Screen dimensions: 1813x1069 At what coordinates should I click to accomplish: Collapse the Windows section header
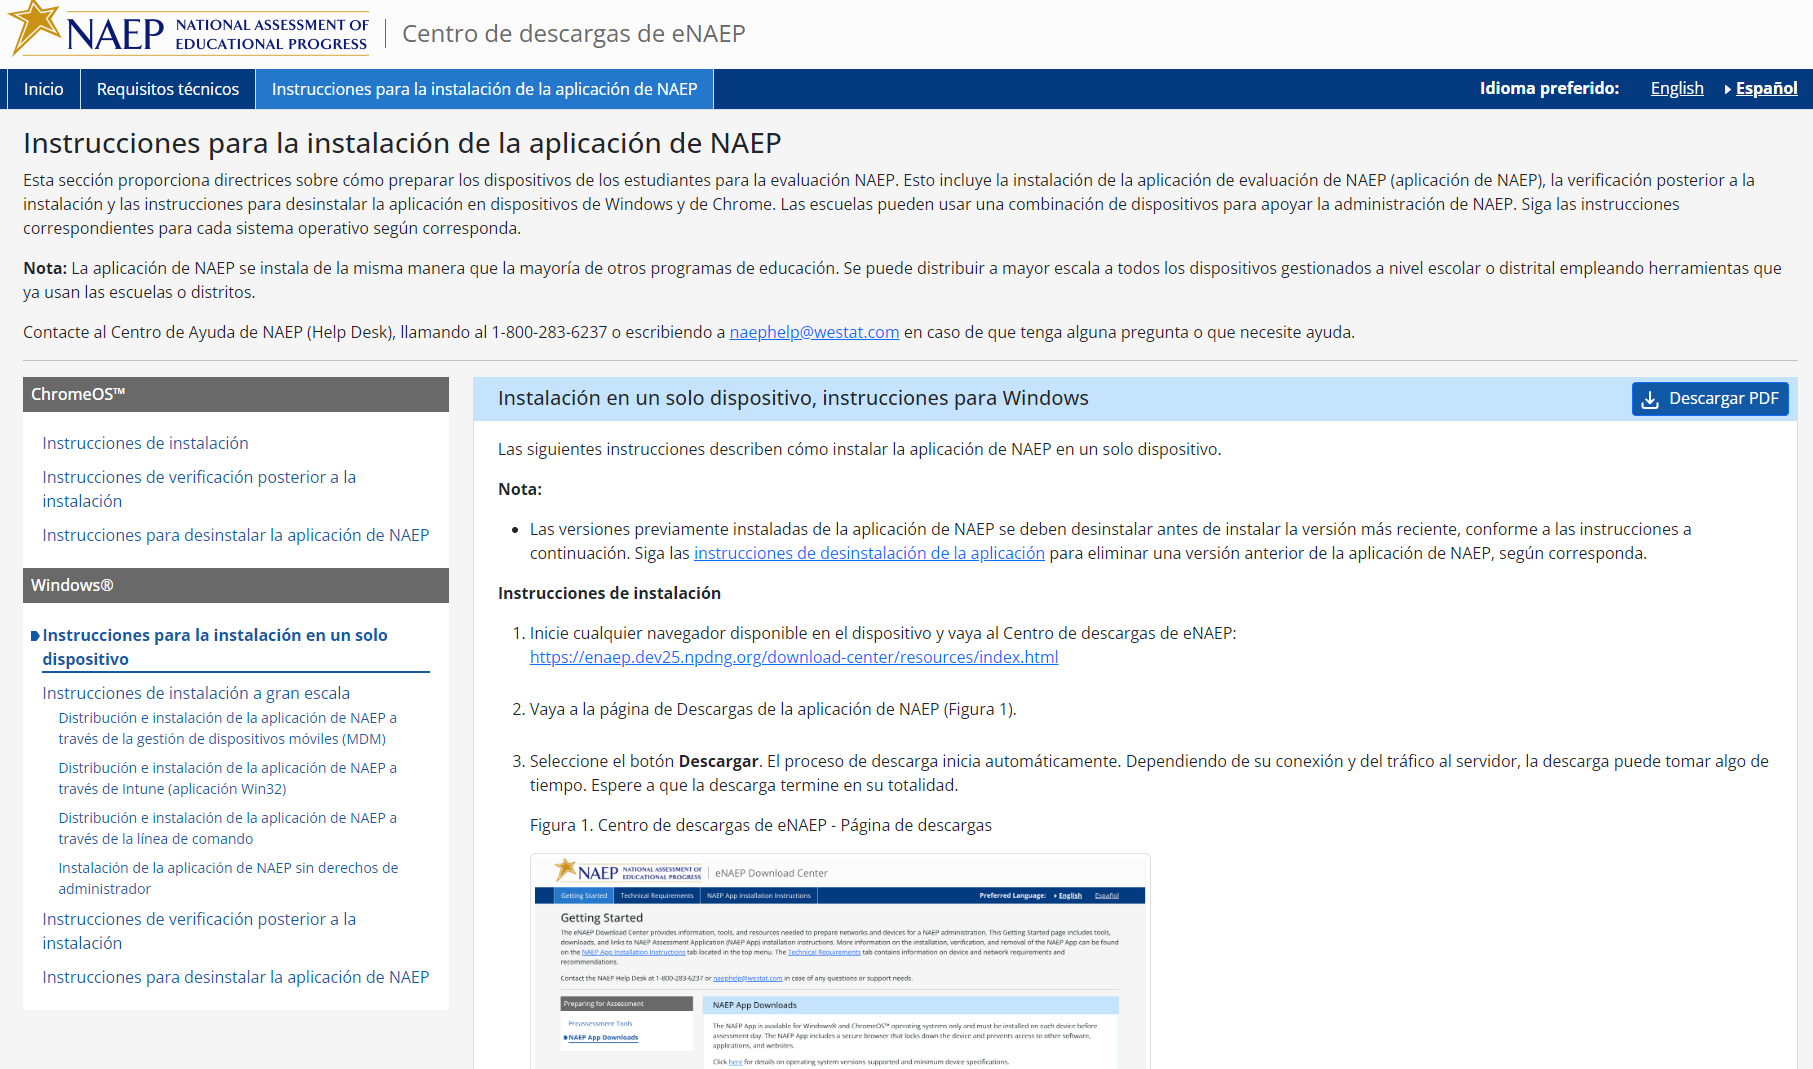(x=235, y=585)
